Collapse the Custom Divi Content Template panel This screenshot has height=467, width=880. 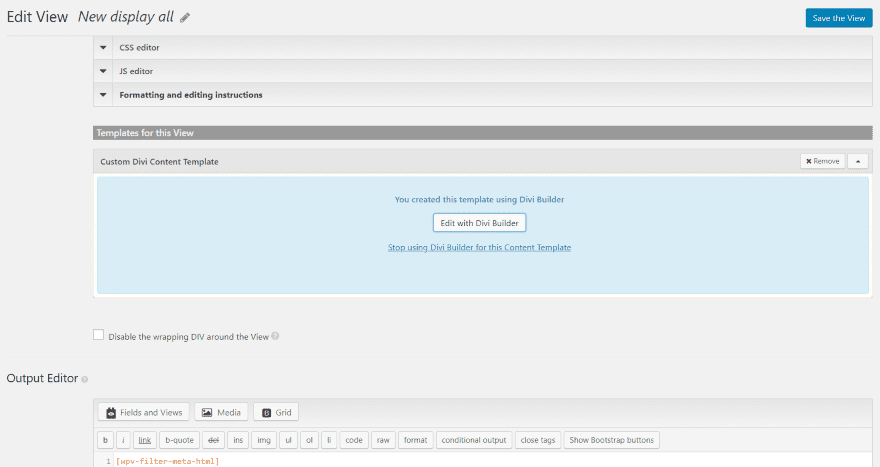point(858,161)
